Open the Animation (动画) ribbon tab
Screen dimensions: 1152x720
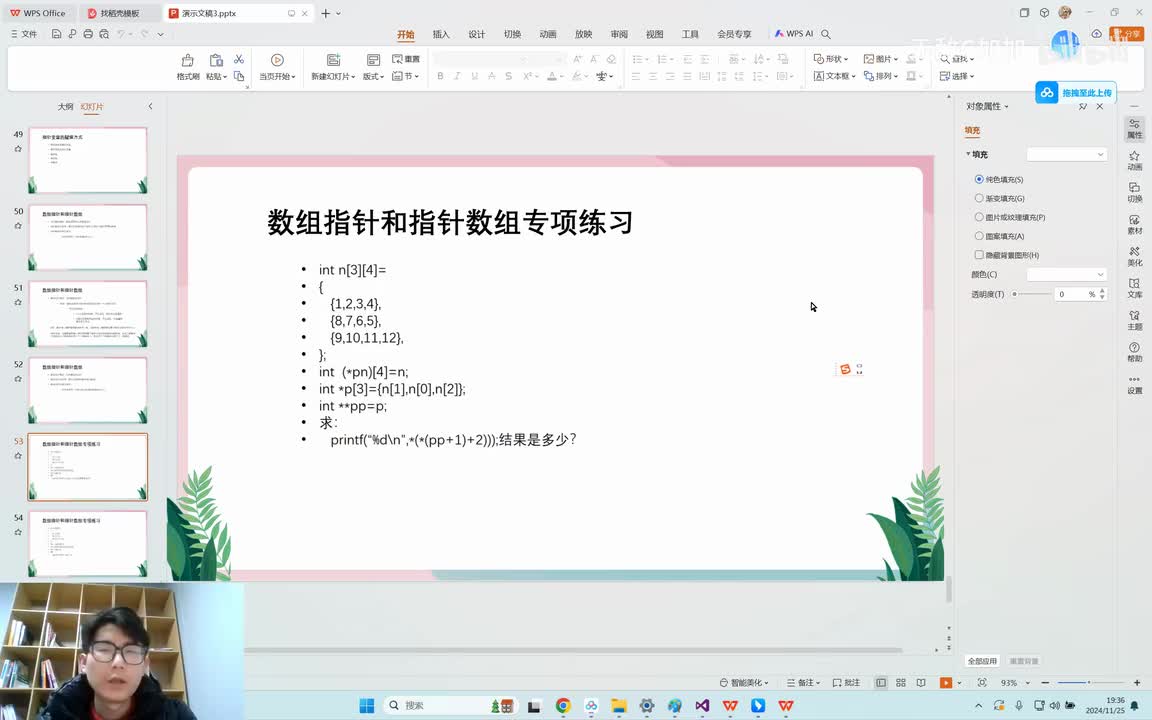click(548, 34)
